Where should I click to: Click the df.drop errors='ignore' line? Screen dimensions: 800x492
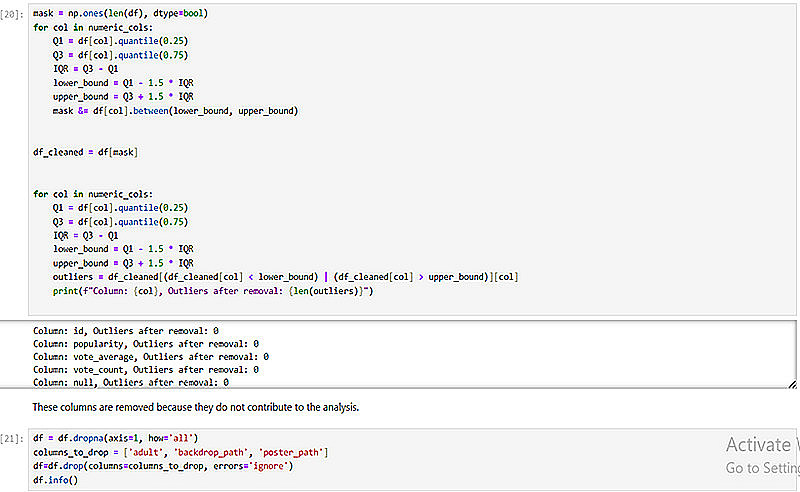(x=163, y=466)
